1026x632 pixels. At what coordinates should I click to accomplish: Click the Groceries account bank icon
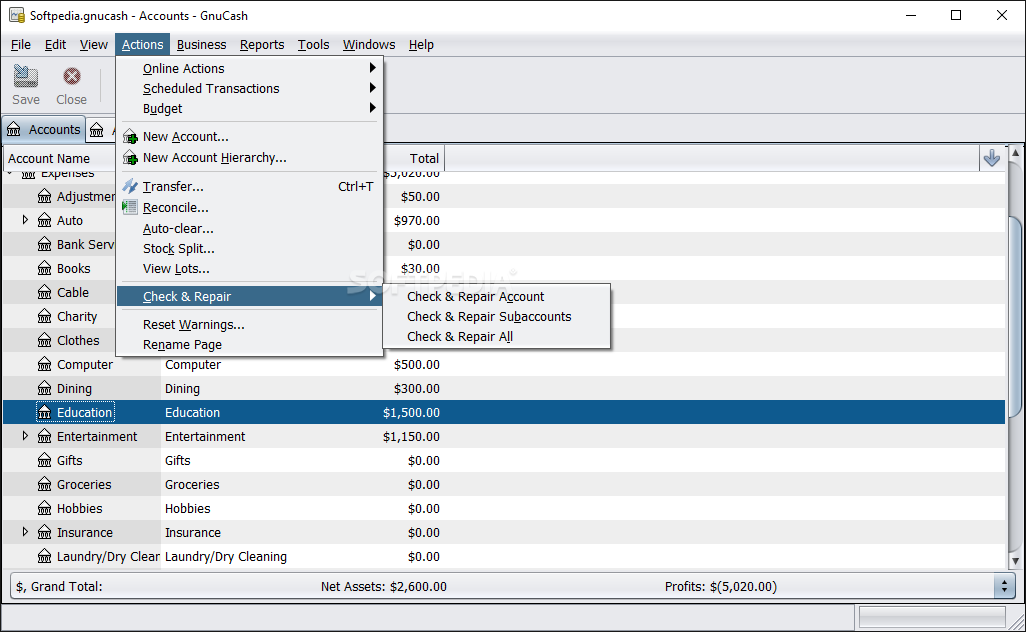[44, 485]
